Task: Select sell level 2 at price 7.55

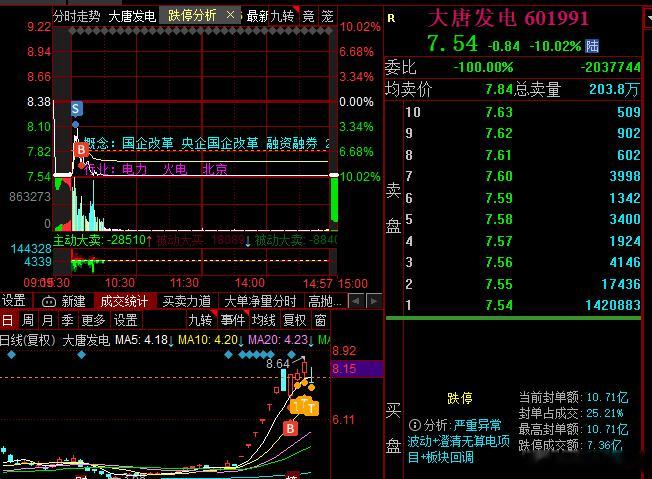Action: 523,284
